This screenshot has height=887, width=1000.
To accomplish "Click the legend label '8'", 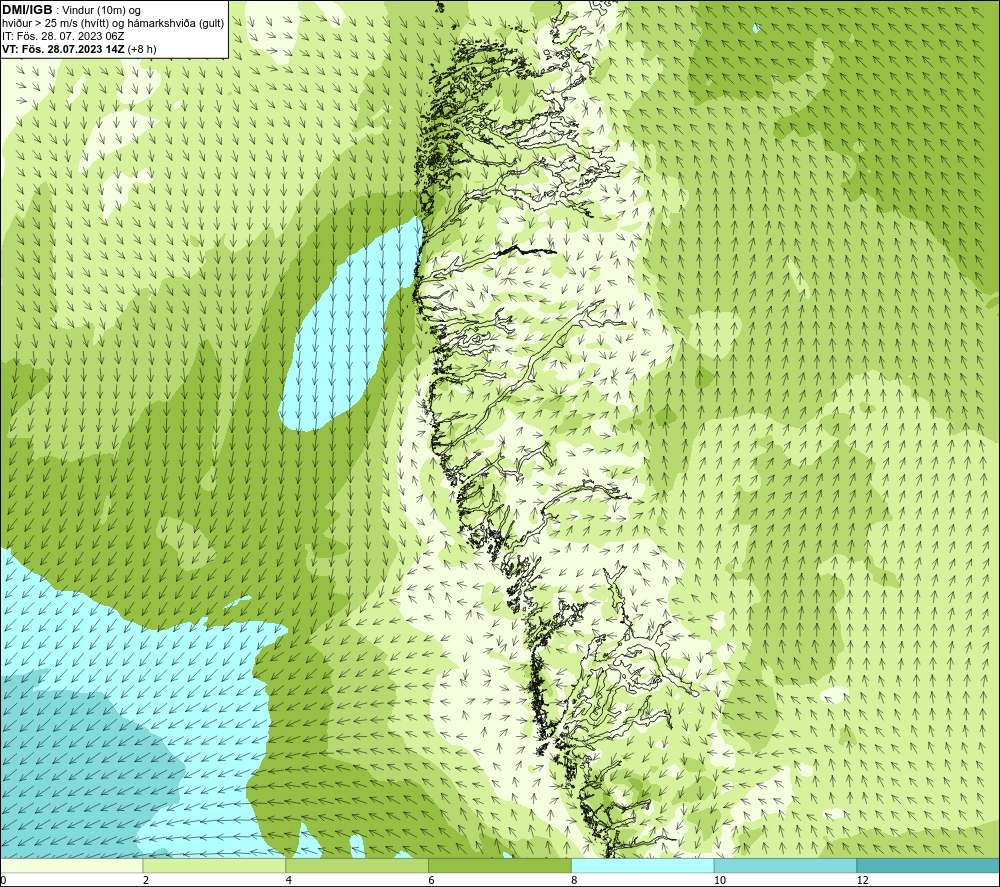I will coord(575,880).
